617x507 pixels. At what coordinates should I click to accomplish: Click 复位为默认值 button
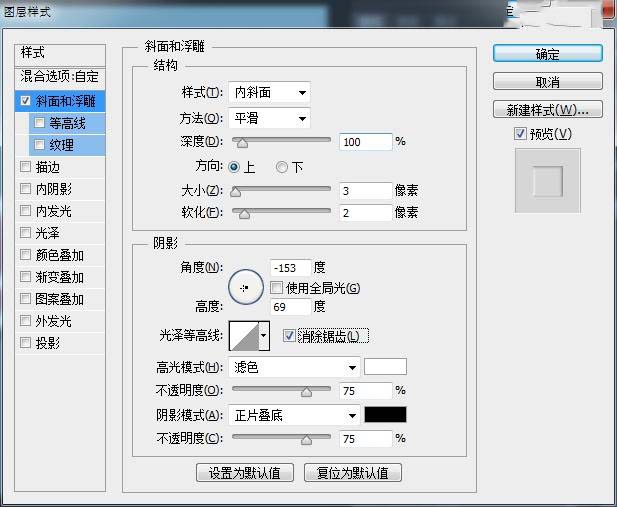(x=353, y=473)
